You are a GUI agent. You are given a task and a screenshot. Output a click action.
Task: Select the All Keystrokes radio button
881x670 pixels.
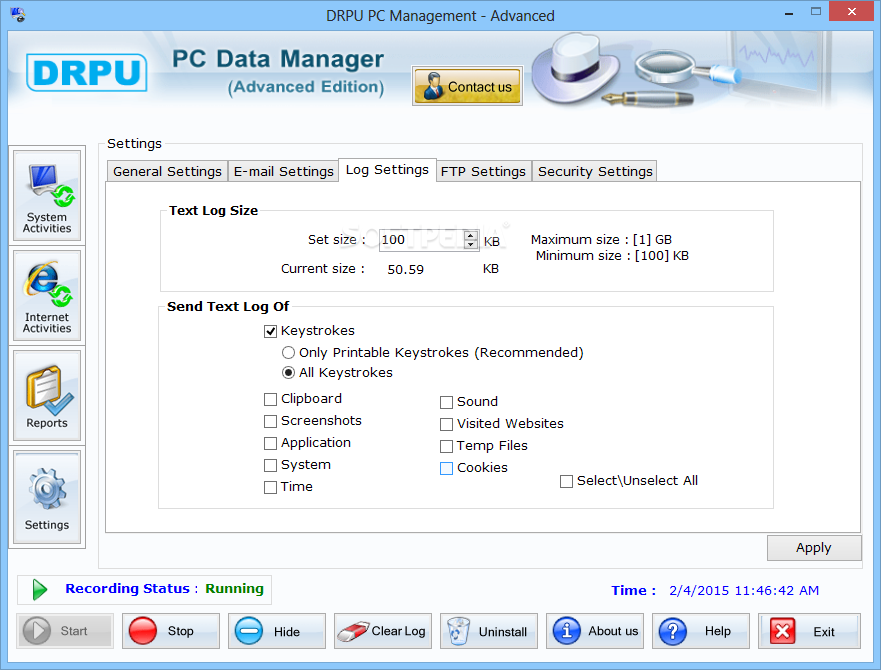coord(288,373)
